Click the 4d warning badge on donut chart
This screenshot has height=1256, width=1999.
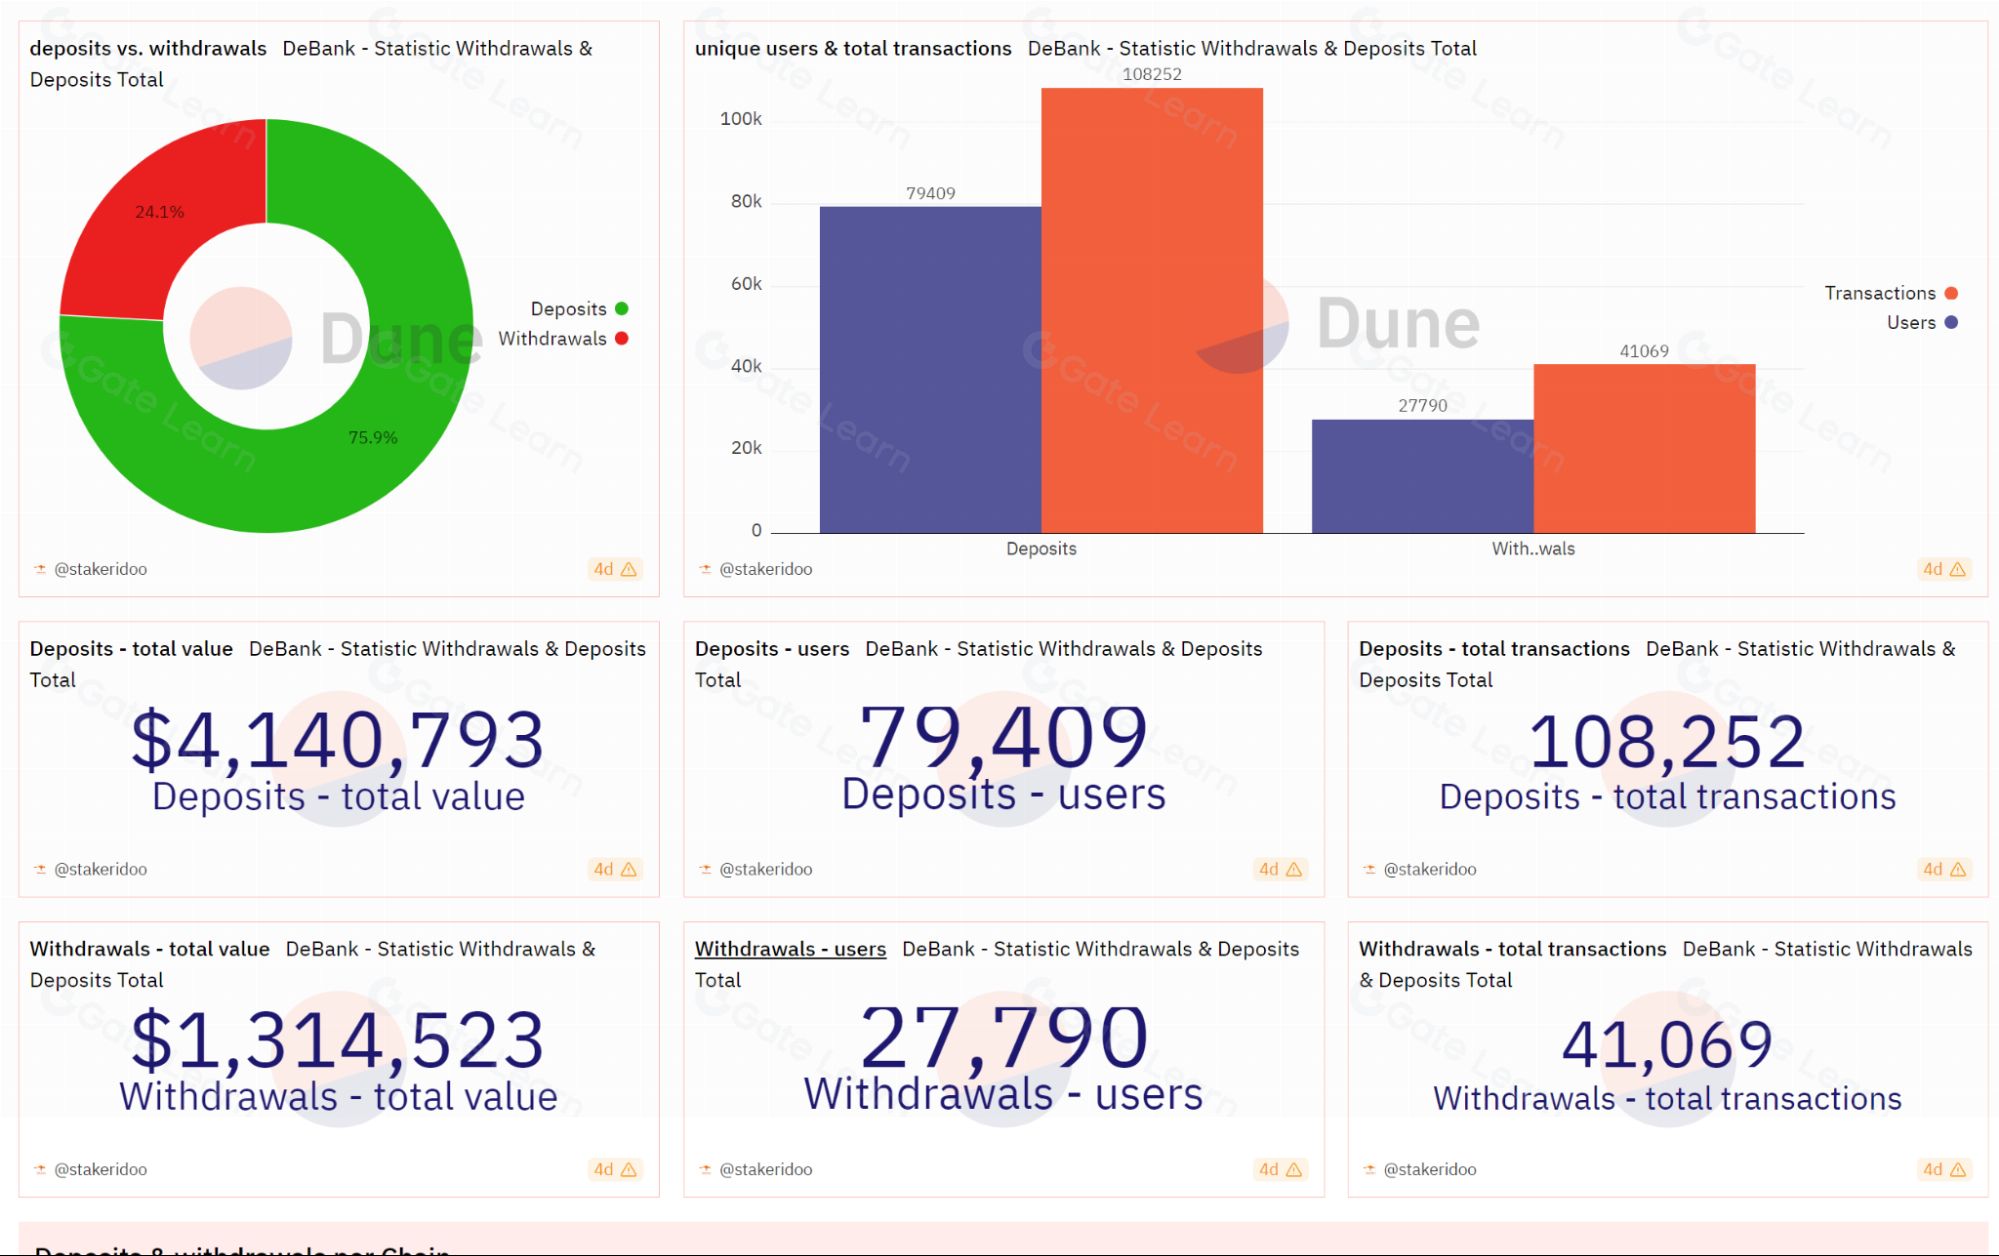(615, 569)
